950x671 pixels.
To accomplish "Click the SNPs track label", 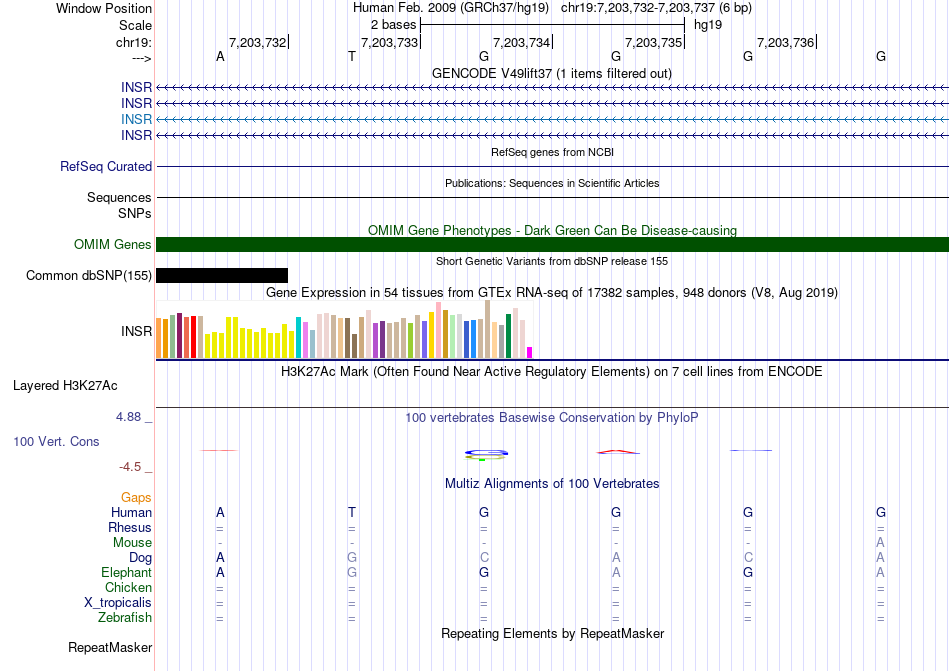I will tap(135, 213).
